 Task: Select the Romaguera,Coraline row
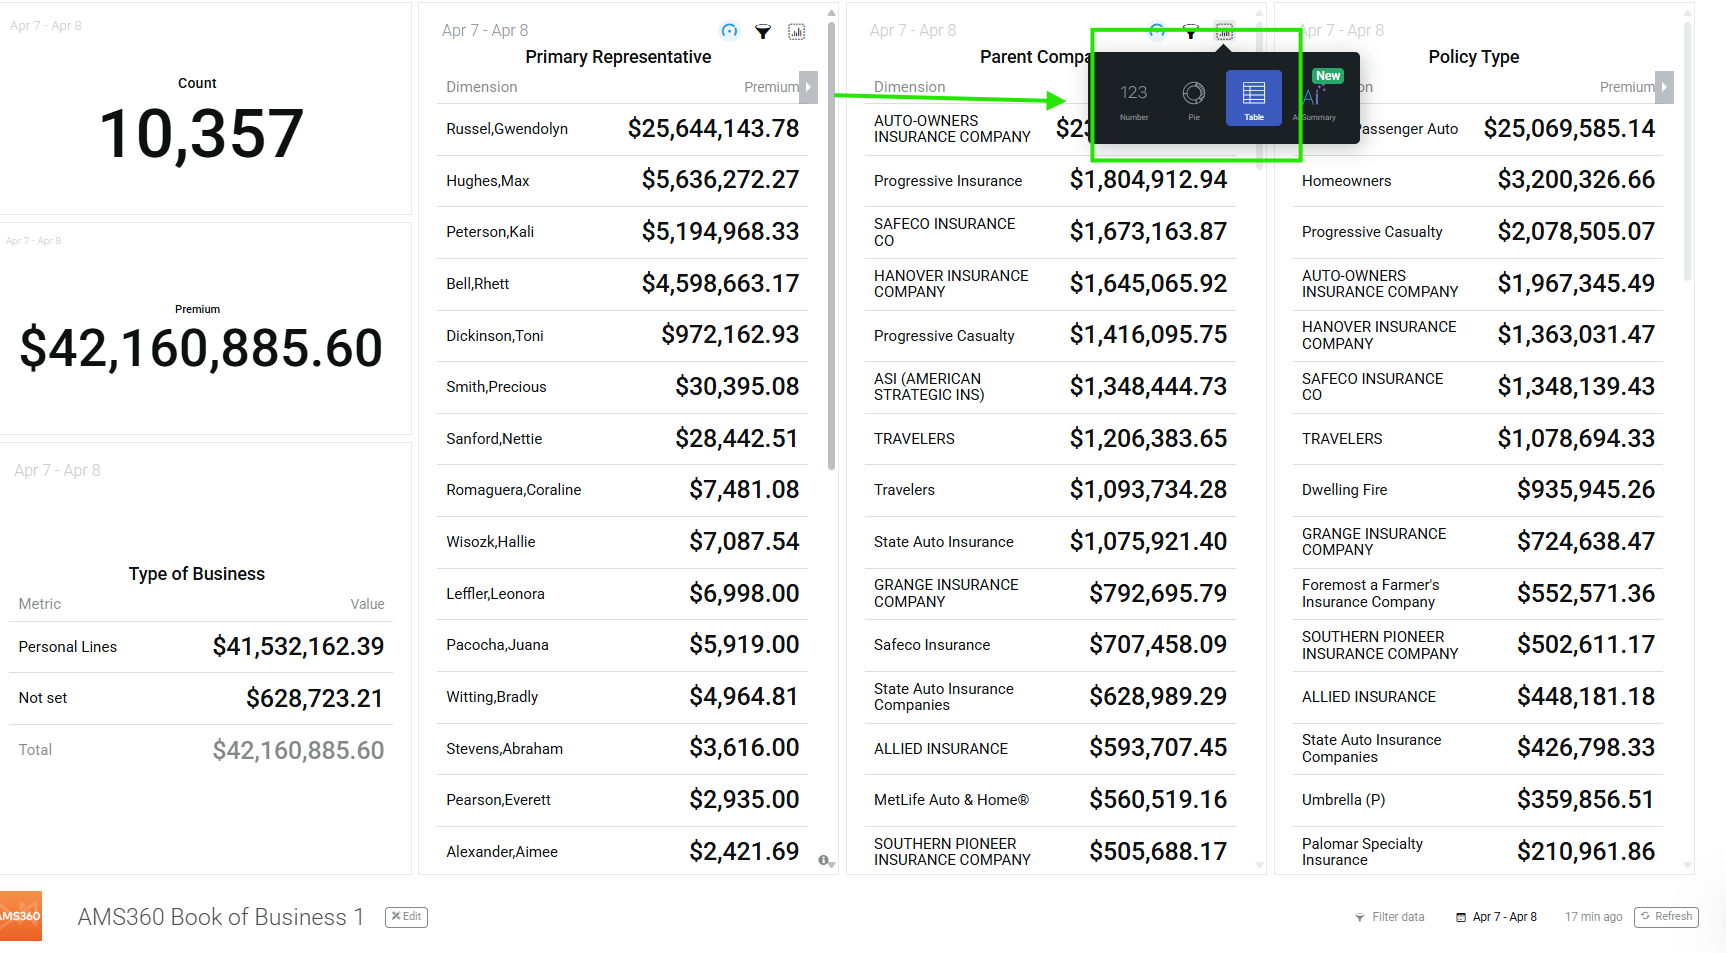click(x=622, y=490)
